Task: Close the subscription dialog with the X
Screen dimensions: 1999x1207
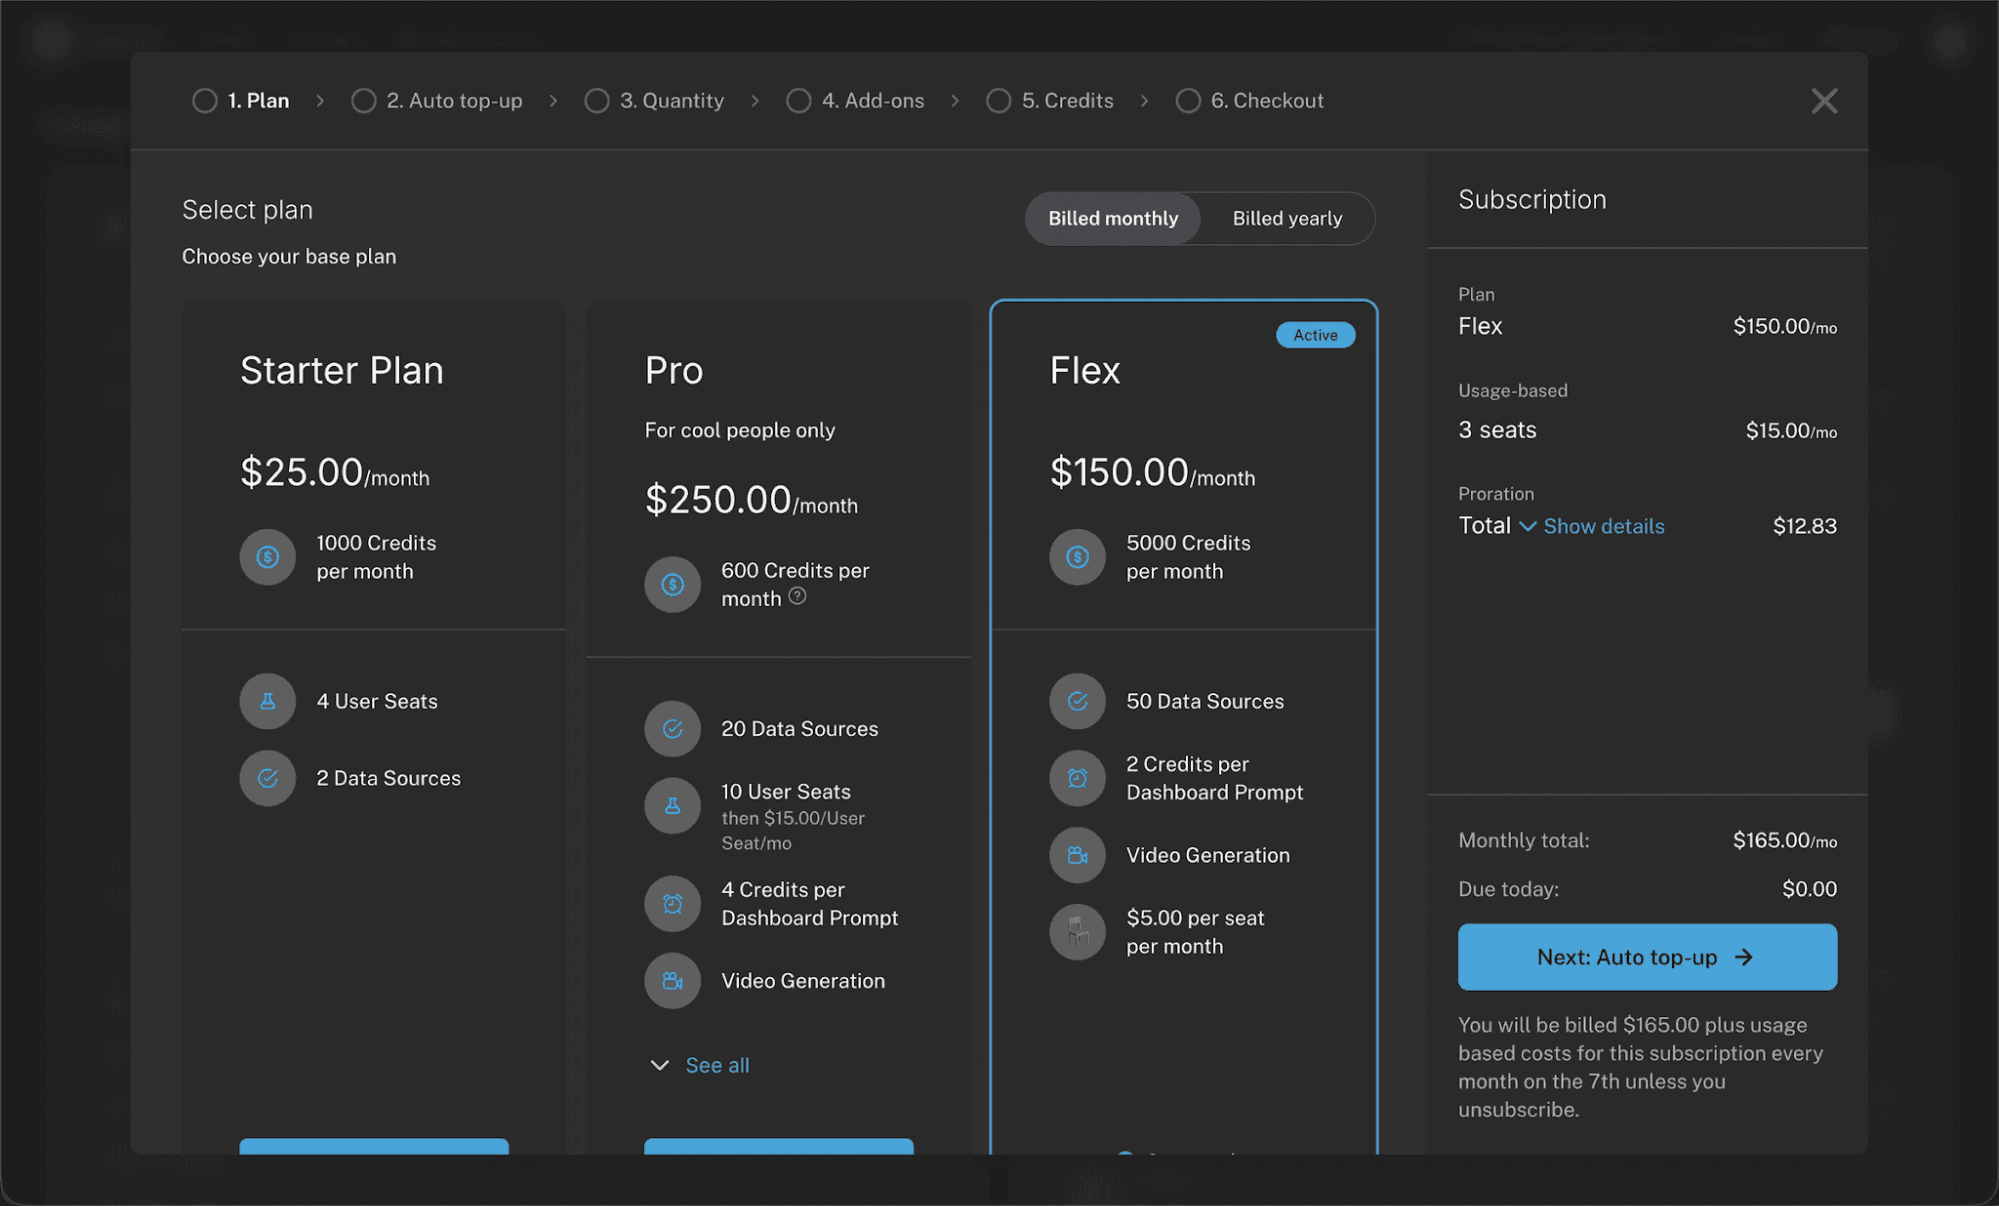Action: point(1824,101)
